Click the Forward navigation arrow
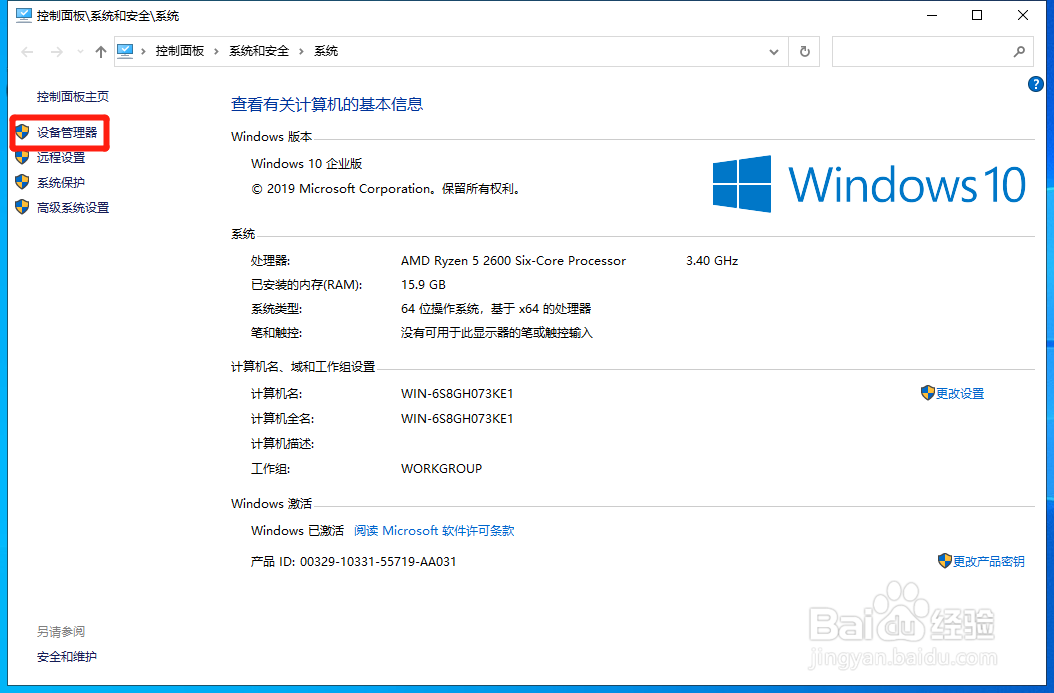The width and height of the screenshot is (1054, 693). coord(57,52)
